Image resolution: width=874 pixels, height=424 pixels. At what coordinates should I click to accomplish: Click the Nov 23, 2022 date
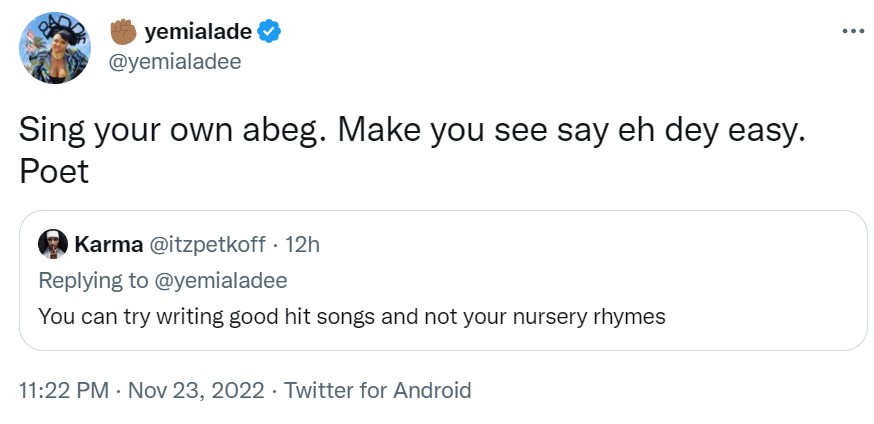[197, 390]
